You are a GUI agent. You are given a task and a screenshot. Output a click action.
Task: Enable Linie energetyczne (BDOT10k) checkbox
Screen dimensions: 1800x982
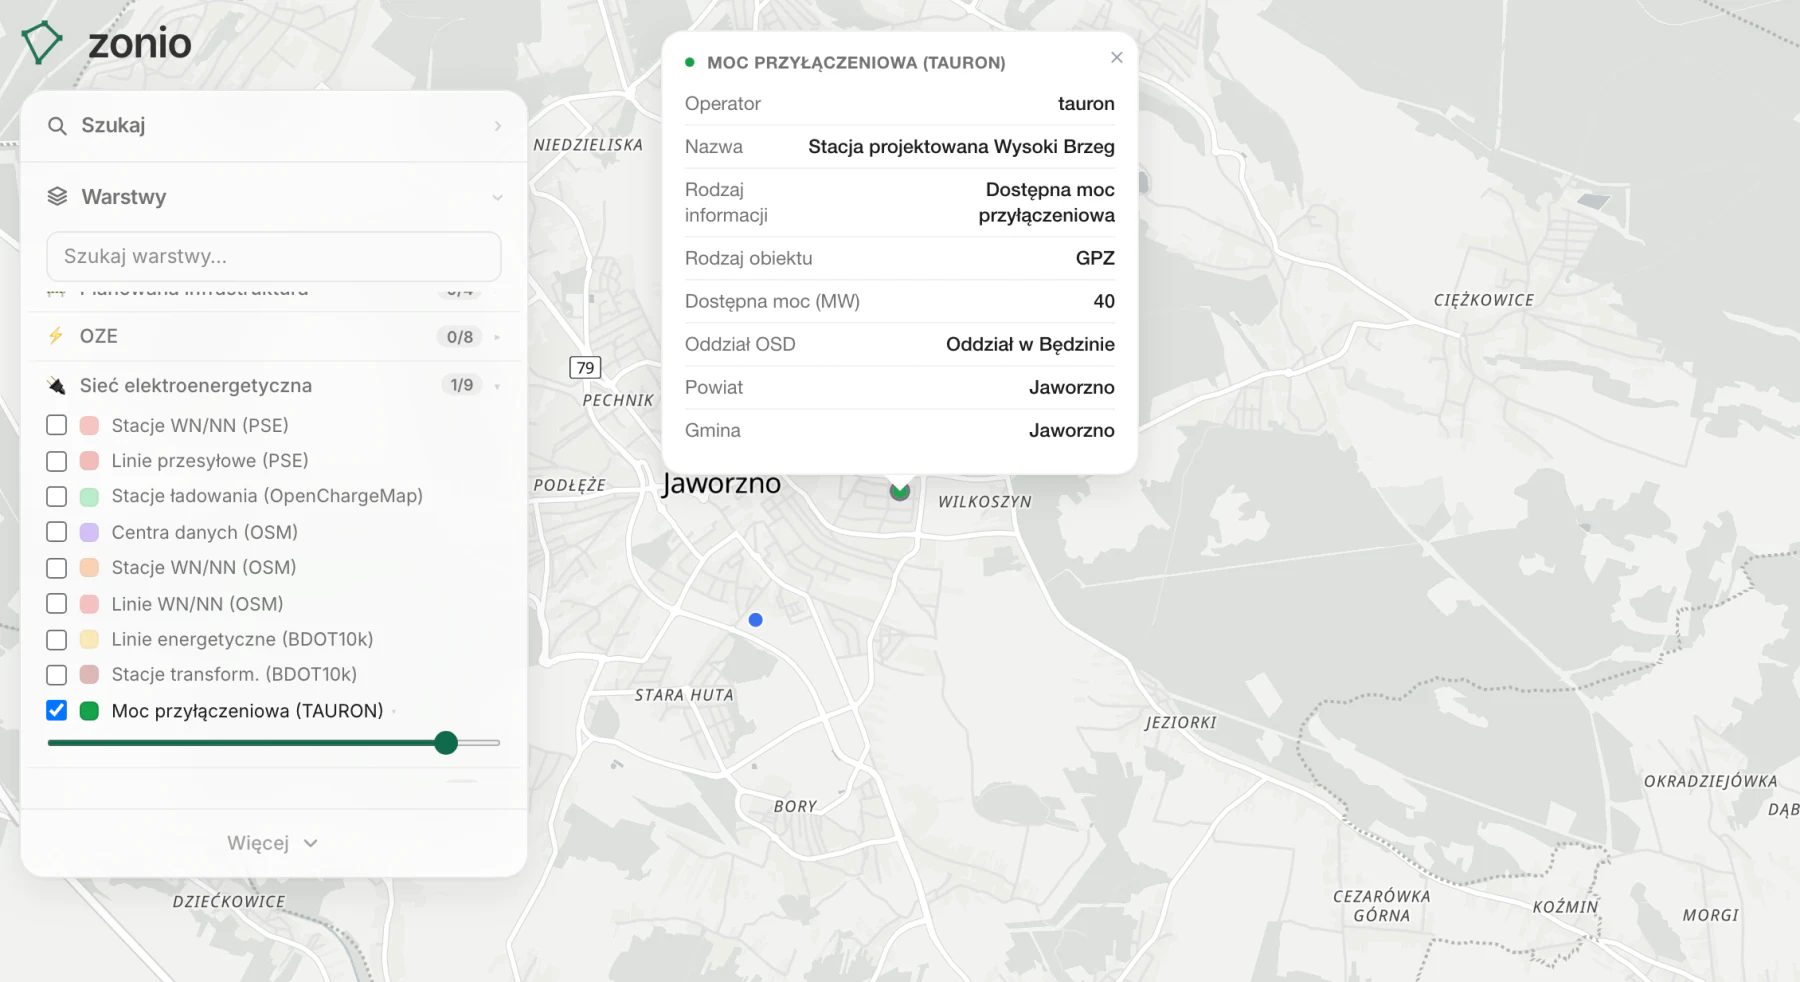coord(57,639)
